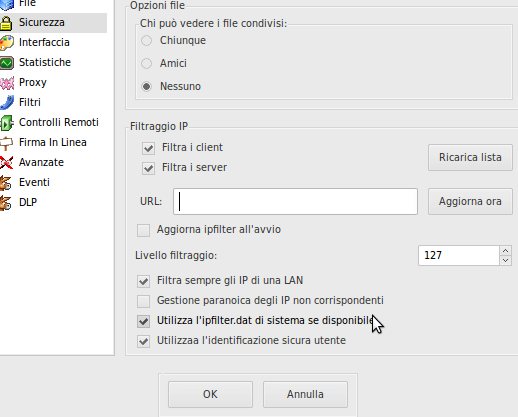Focus the URL text field

(295, 201)
